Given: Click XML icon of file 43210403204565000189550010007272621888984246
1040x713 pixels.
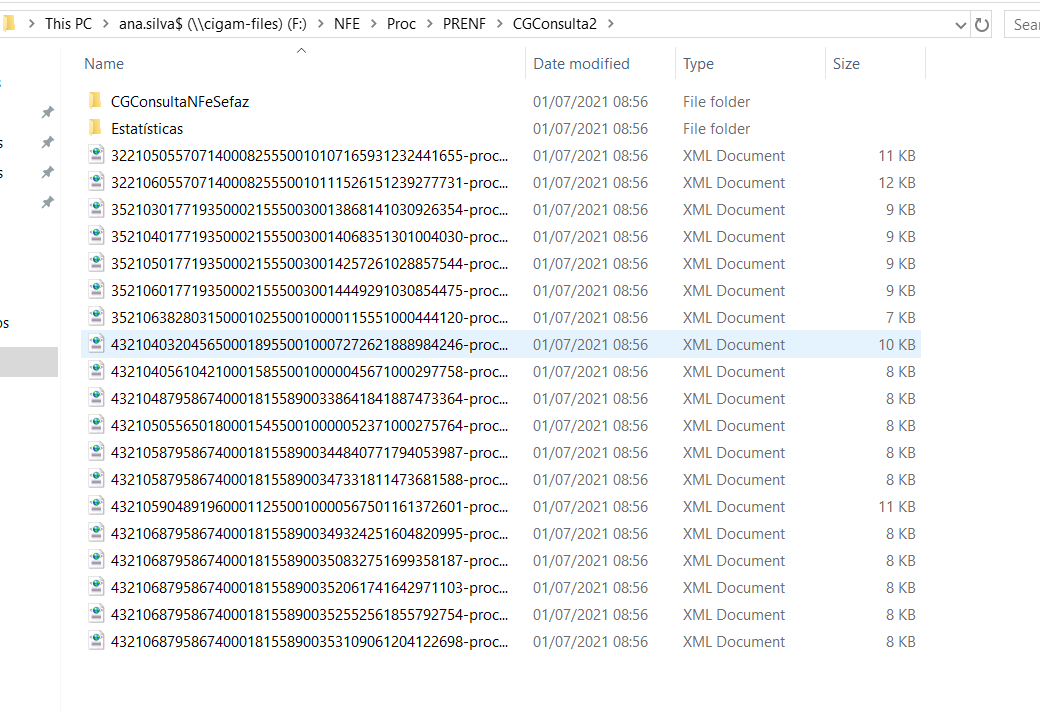Looking at the screenshot, I should click(x=96, y=344).
